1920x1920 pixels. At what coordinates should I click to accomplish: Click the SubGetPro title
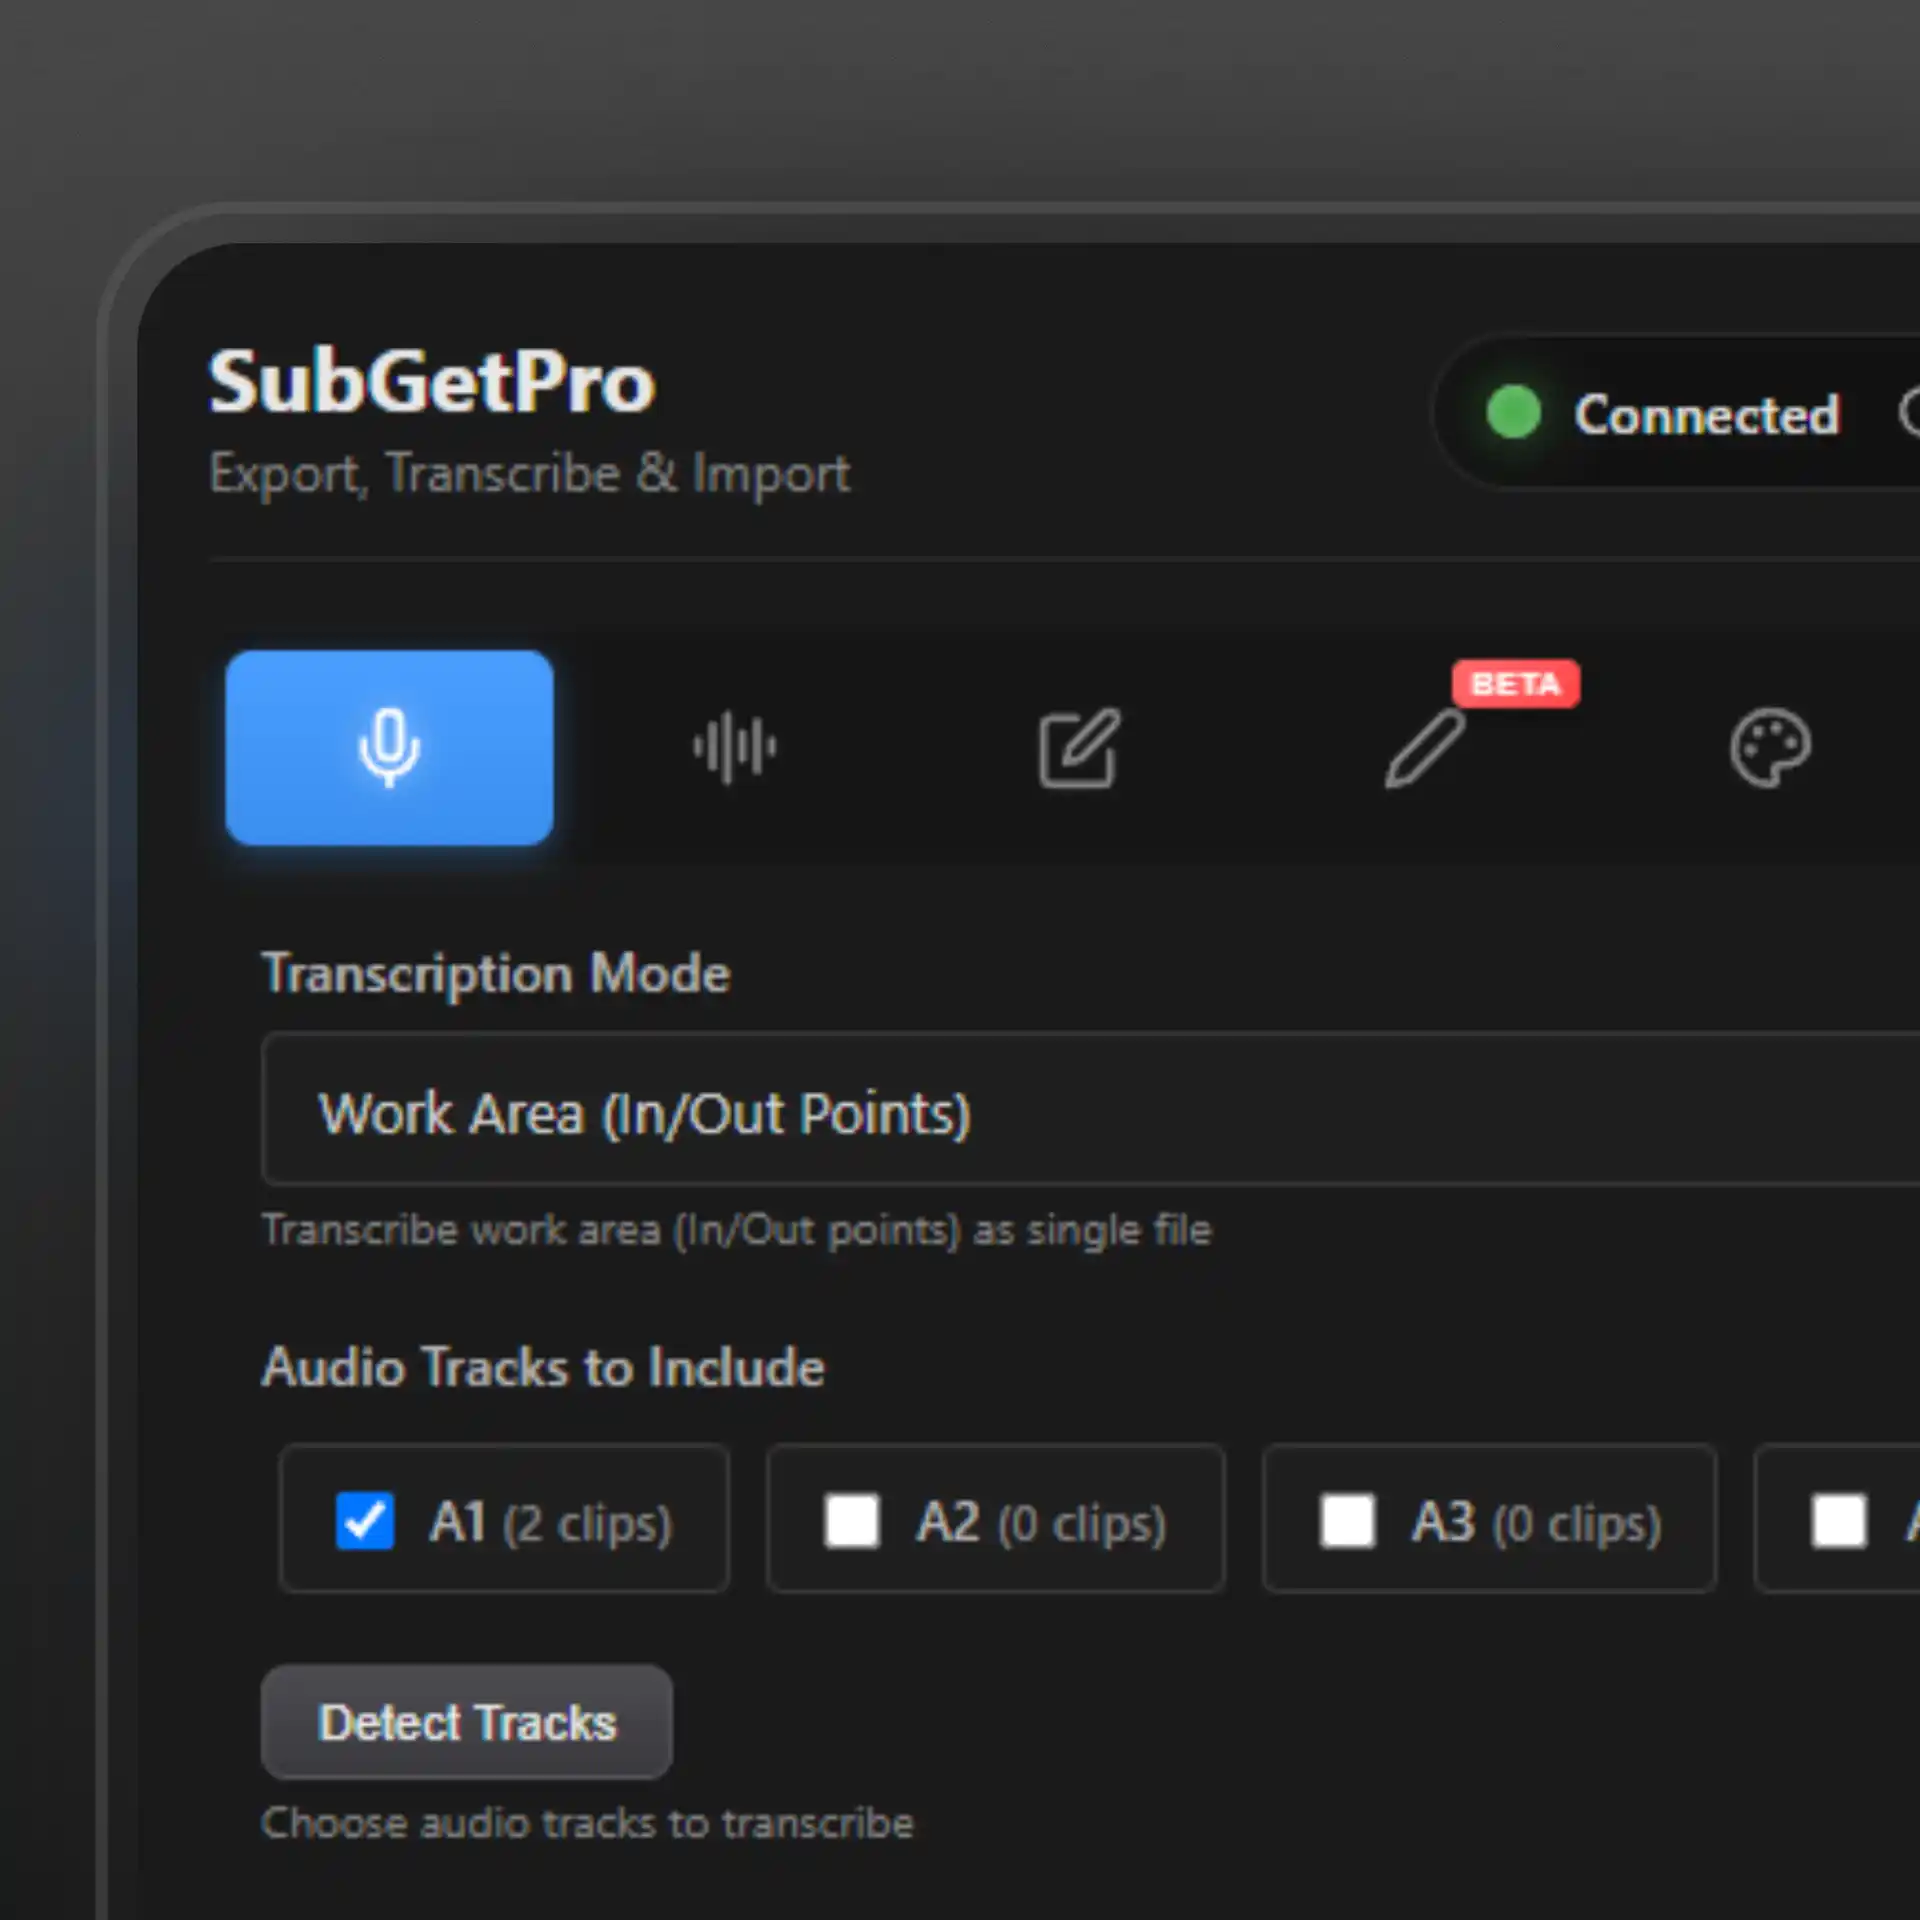point(432,382)
